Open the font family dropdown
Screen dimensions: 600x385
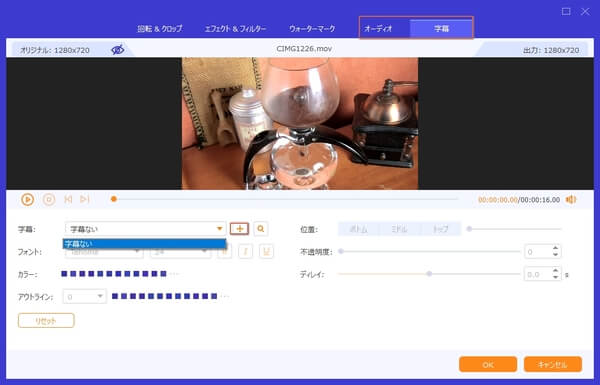pos(104,252)
